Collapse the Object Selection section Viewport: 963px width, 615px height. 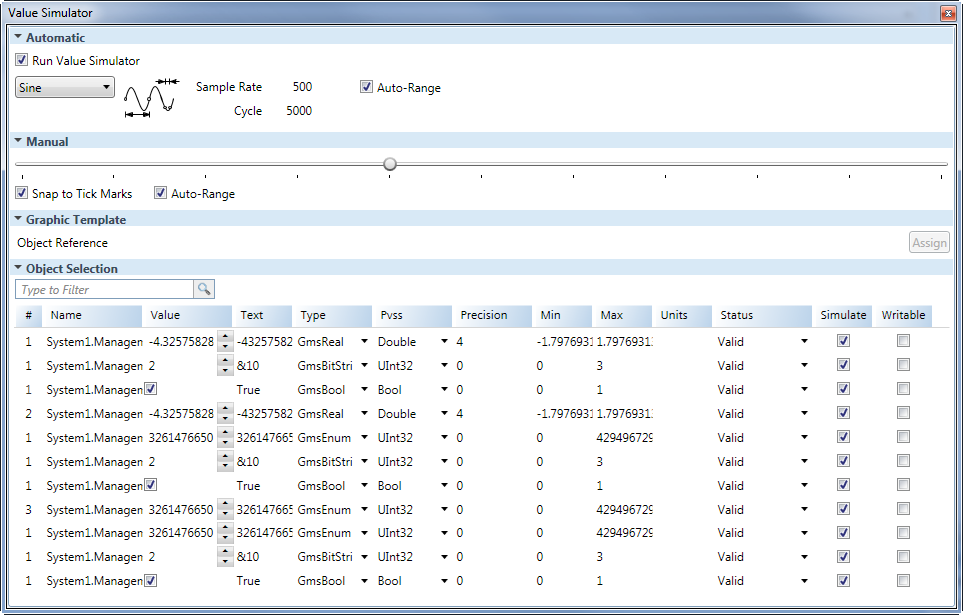pos(18,268)
